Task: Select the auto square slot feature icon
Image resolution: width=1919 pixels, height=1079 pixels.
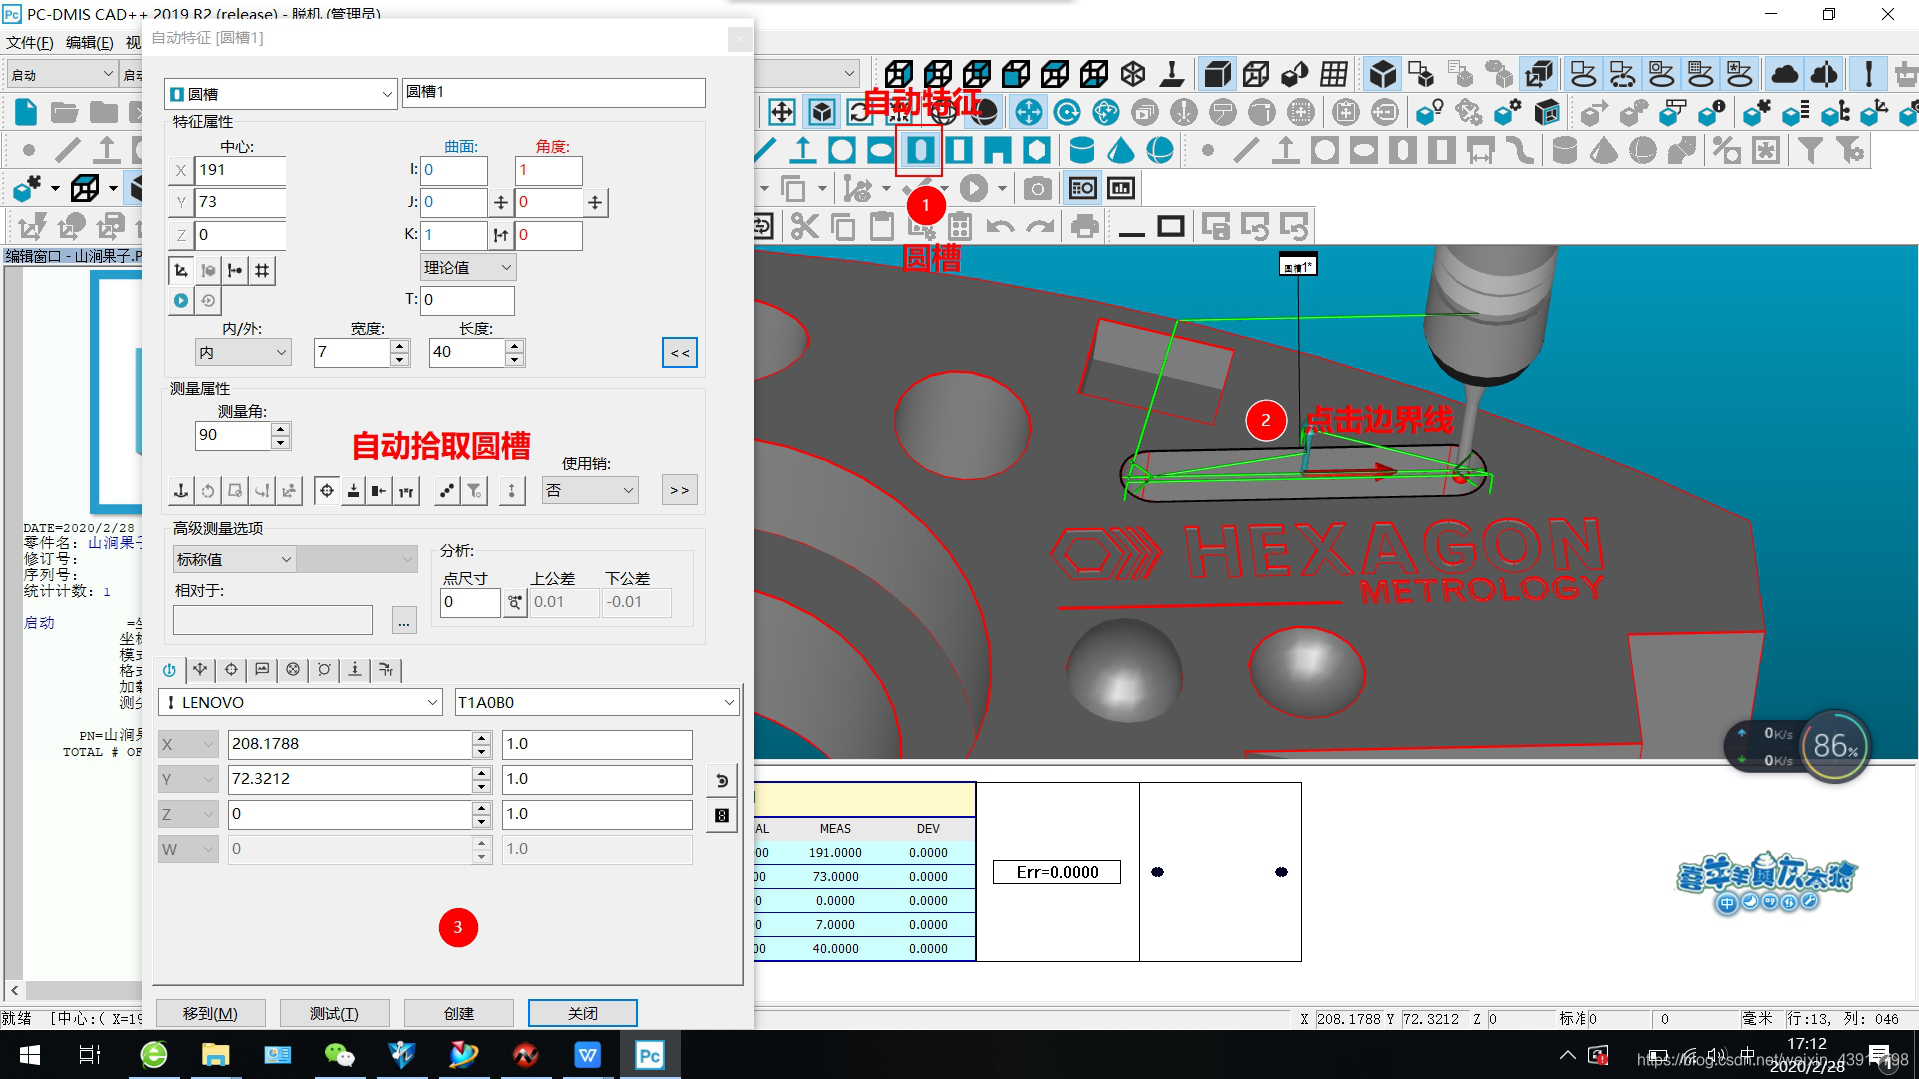Action: tap(959, 151)
